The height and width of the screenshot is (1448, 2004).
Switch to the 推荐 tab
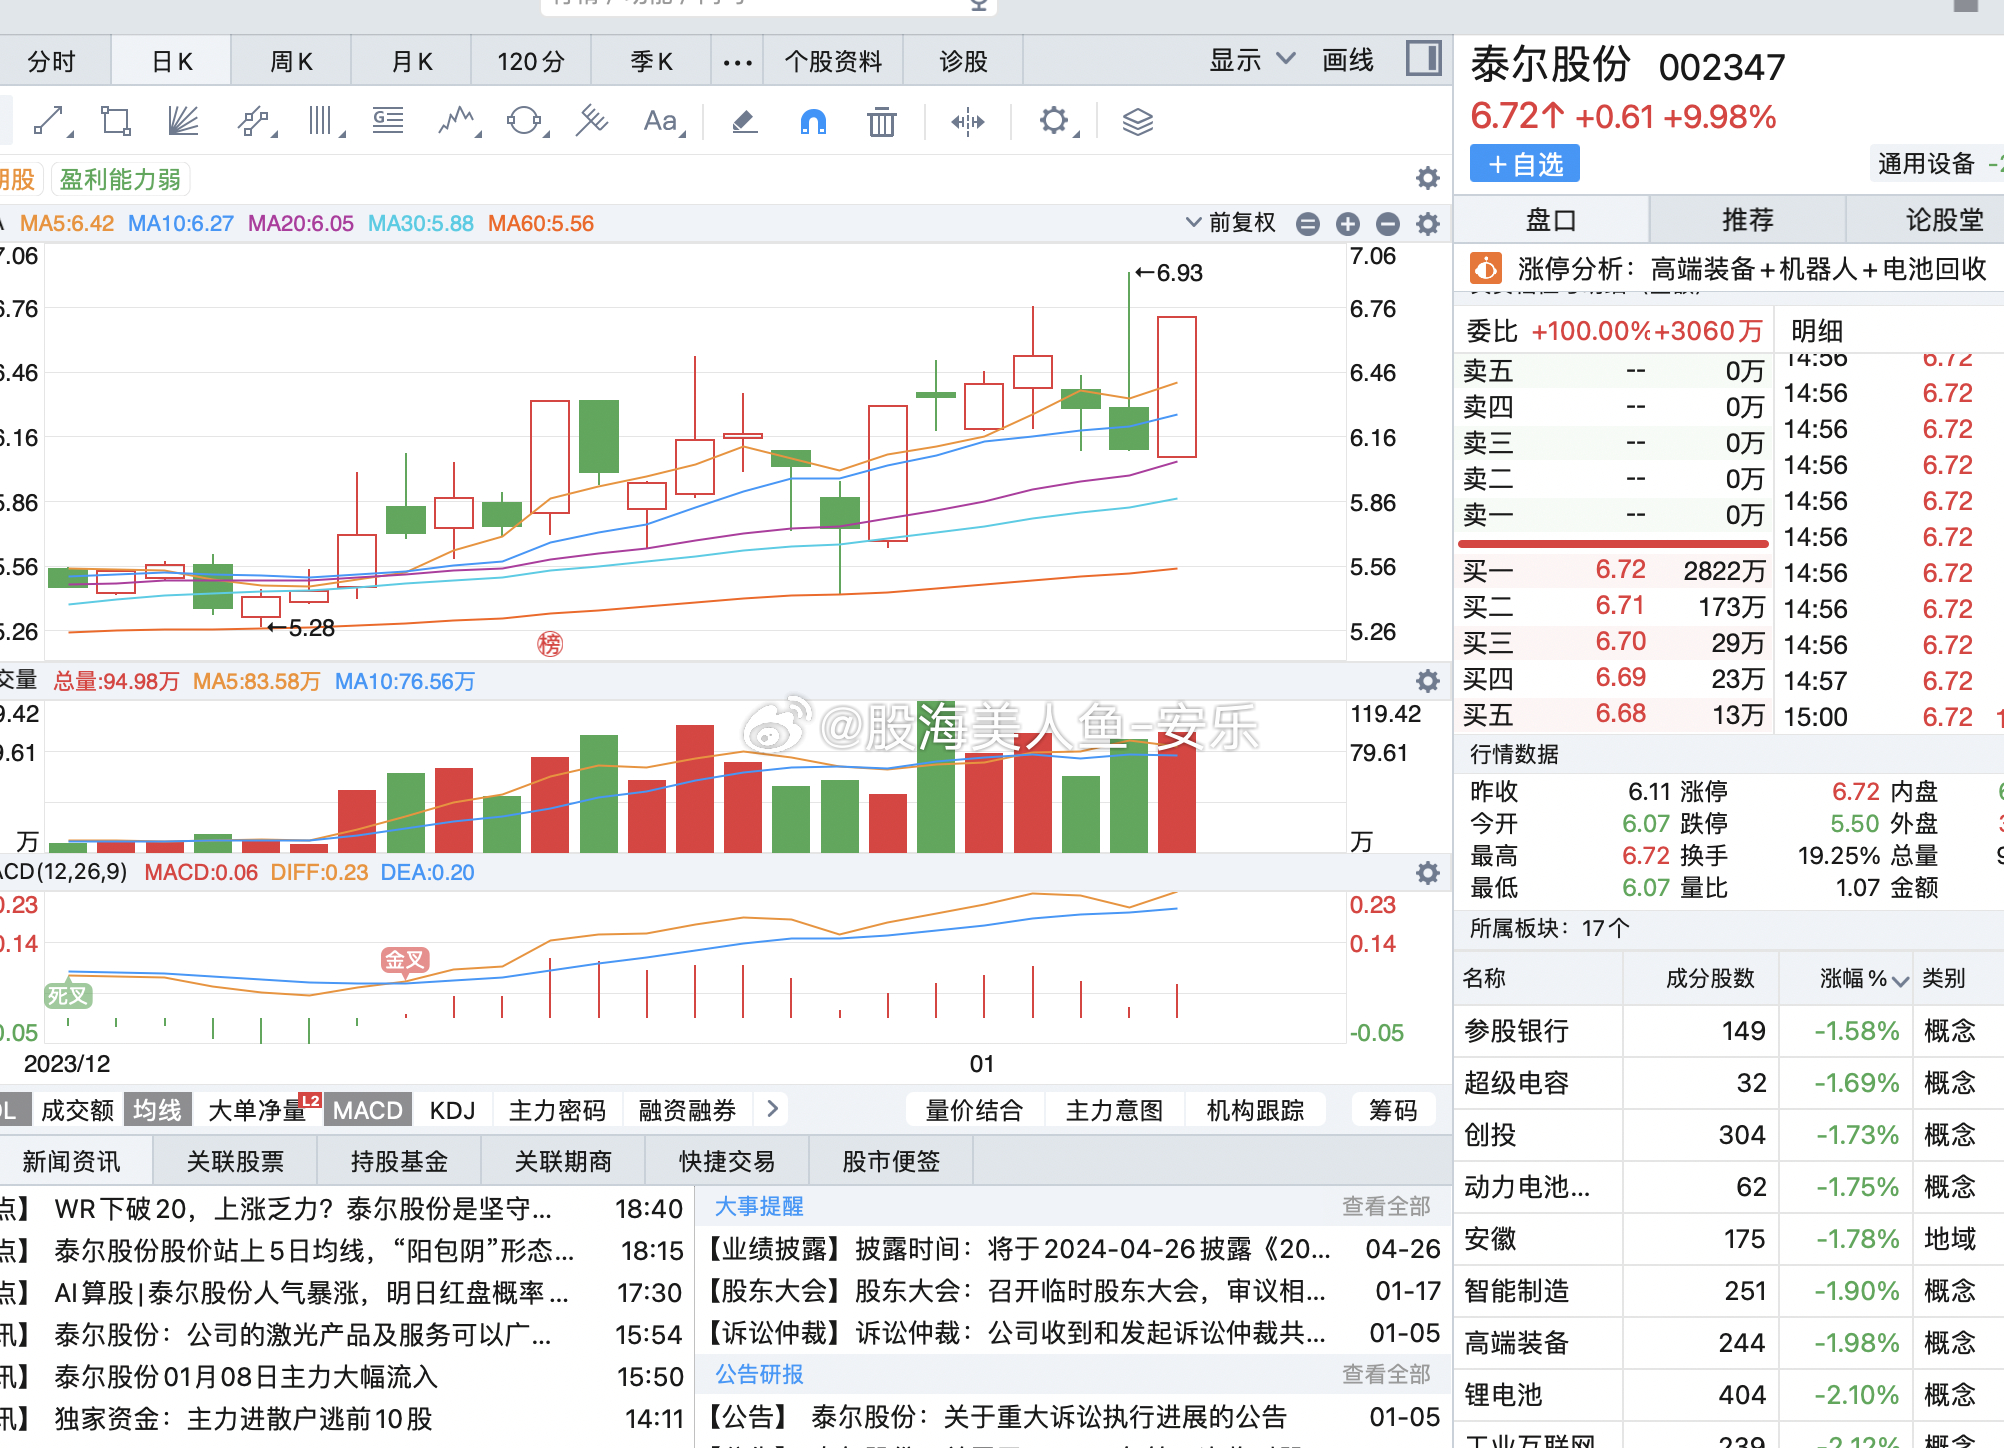coord(1747,220)
